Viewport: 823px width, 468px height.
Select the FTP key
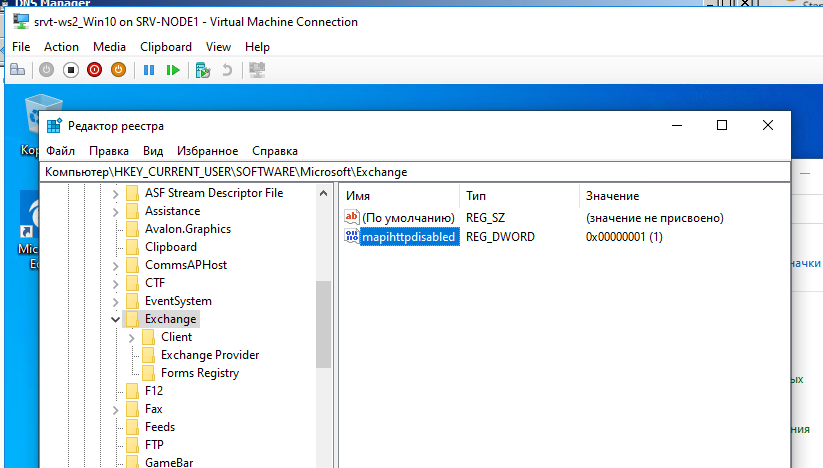pyautogui.click(x=154, y=444)
